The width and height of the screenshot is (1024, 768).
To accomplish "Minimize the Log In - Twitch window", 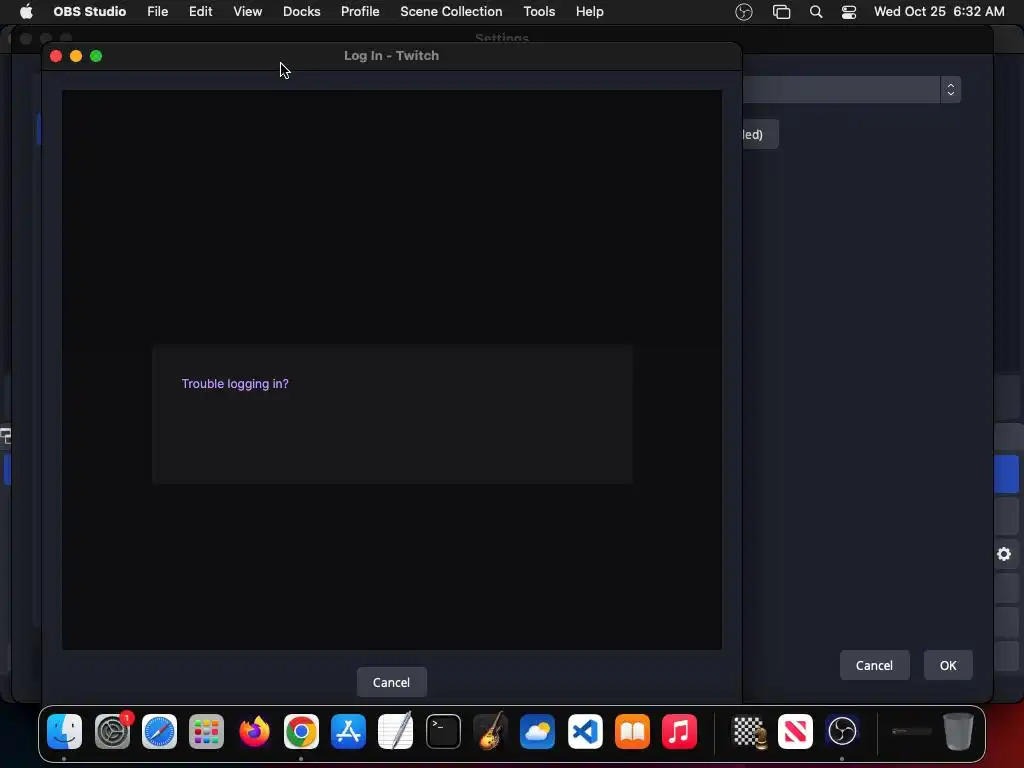I will tap(76, 56).
